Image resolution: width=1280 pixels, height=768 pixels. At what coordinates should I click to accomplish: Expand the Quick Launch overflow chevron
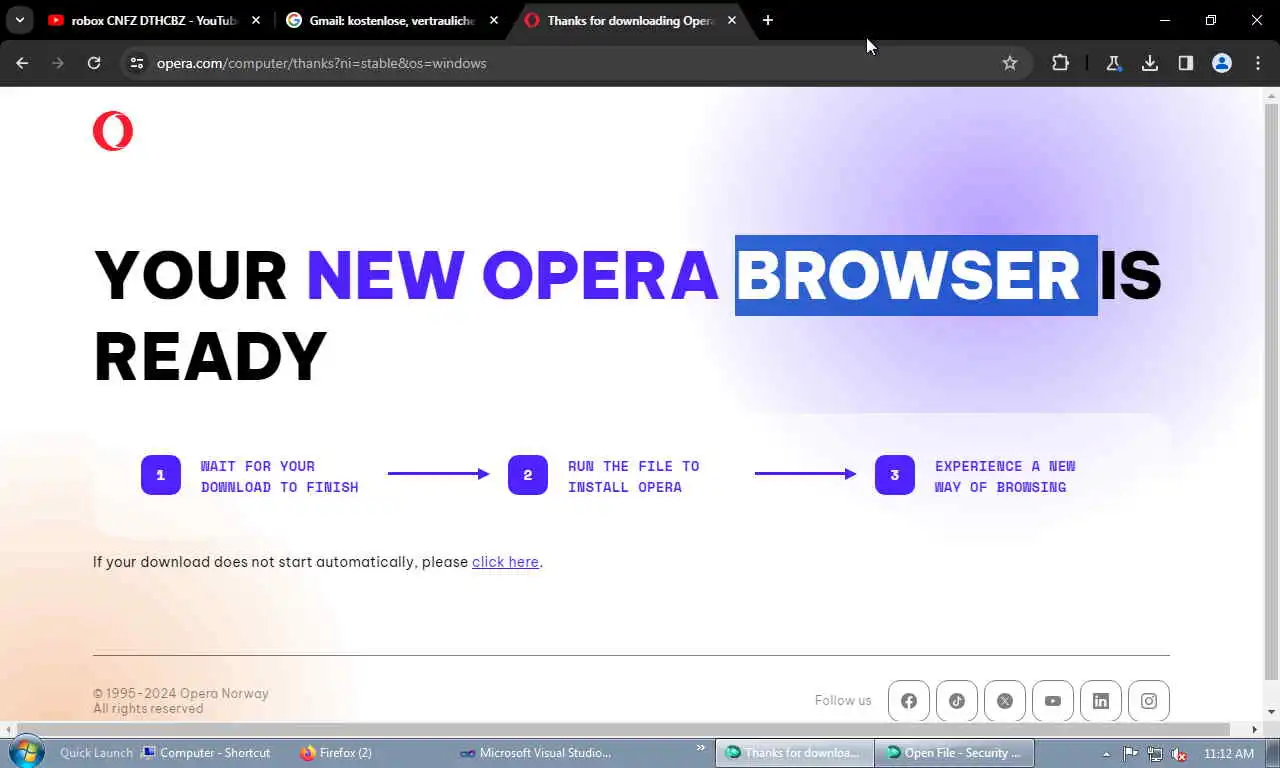[700, 748]
